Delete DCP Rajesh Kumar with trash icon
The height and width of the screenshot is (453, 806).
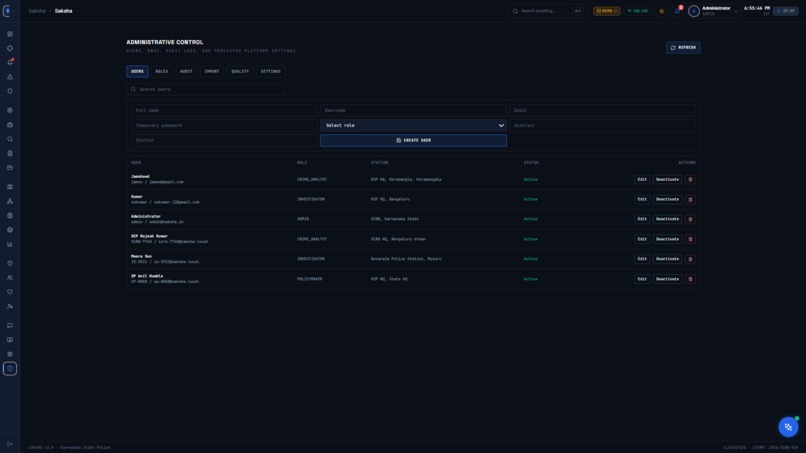coord(690,239)
